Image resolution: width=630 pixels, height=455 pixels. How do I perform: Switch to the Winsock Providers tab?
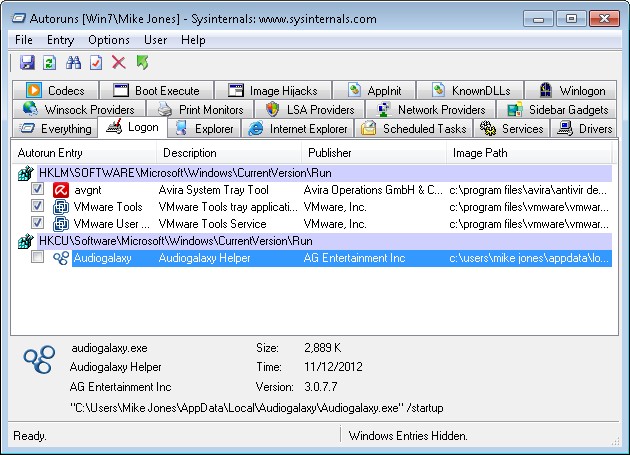coord(79,109)
